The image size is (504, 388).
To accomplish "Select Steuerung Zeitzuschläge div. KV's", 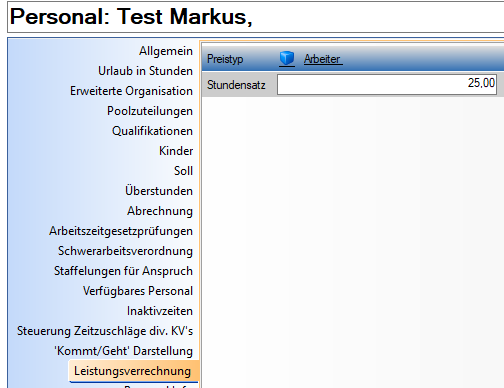I will coord(105,331).
